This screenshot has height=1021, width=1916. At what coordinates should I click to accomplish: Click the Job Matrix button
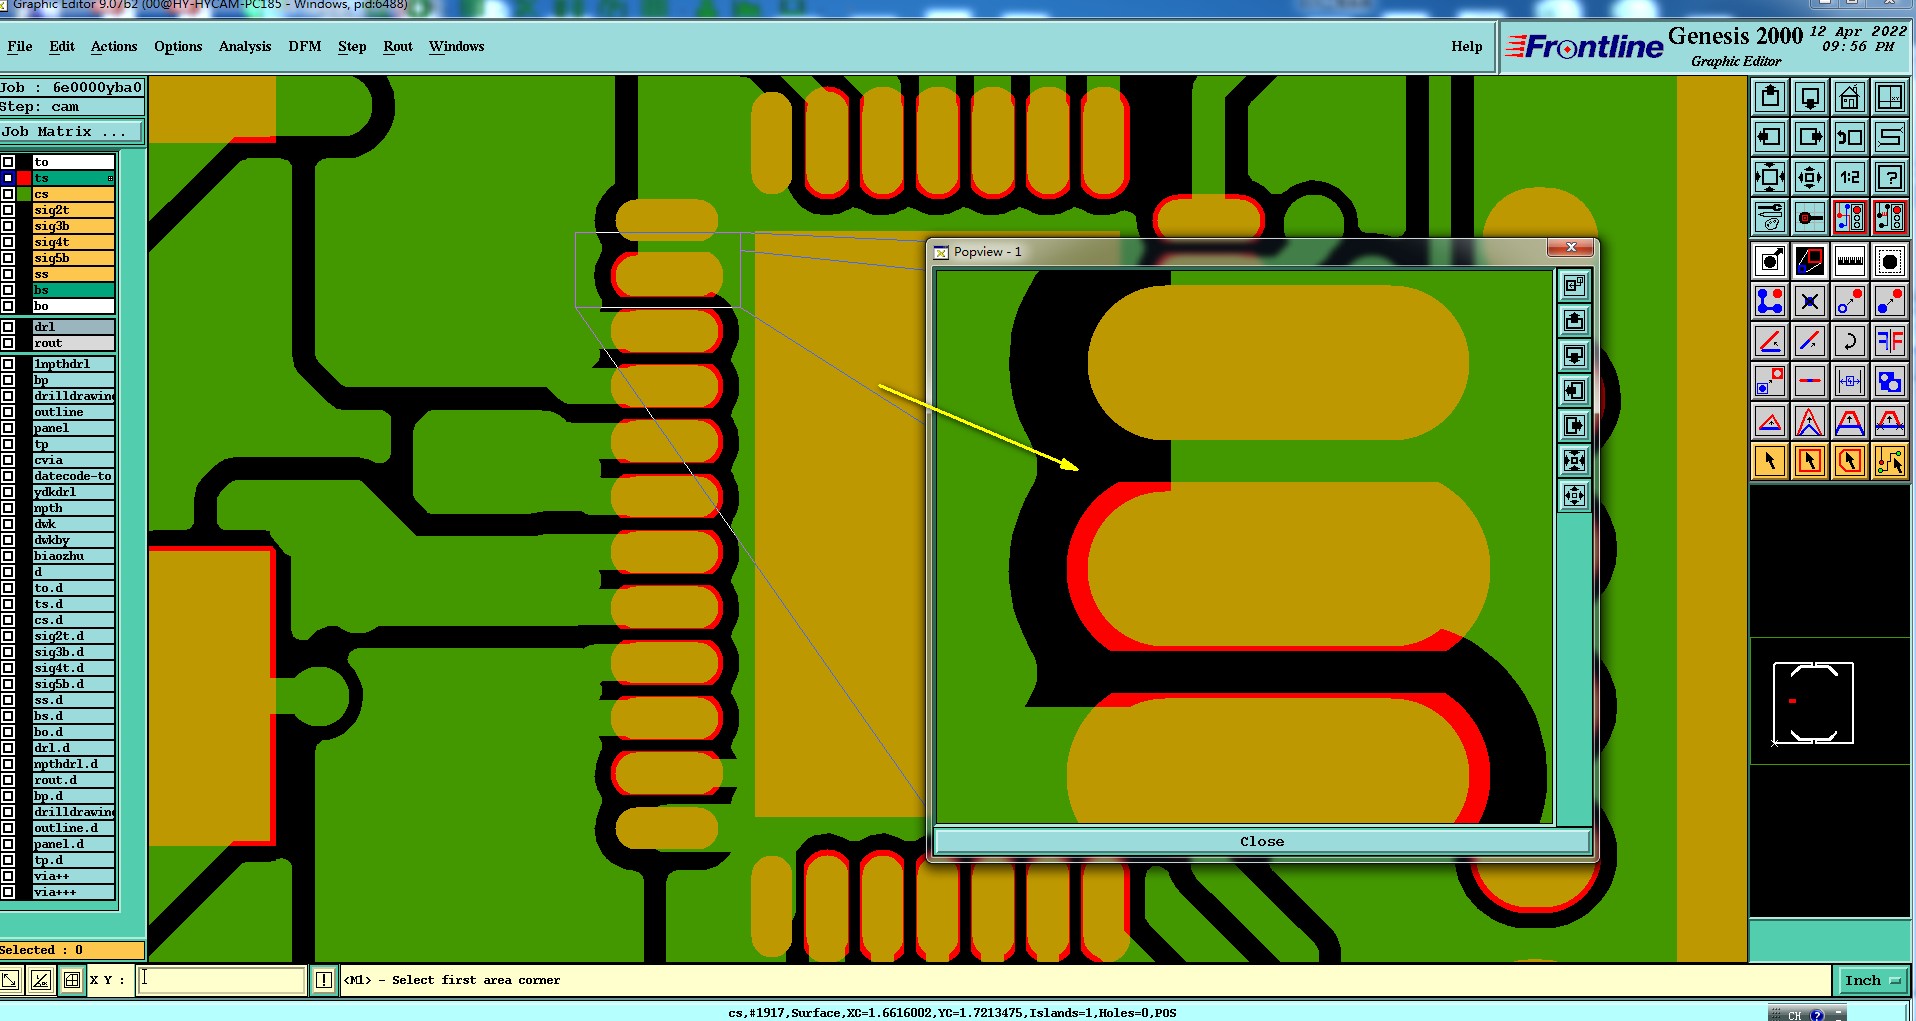(x=72, y=131)
